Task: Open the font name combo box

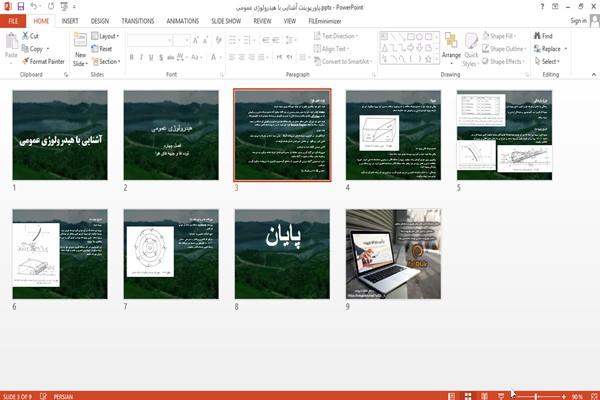Action: (x=150, y=40)
